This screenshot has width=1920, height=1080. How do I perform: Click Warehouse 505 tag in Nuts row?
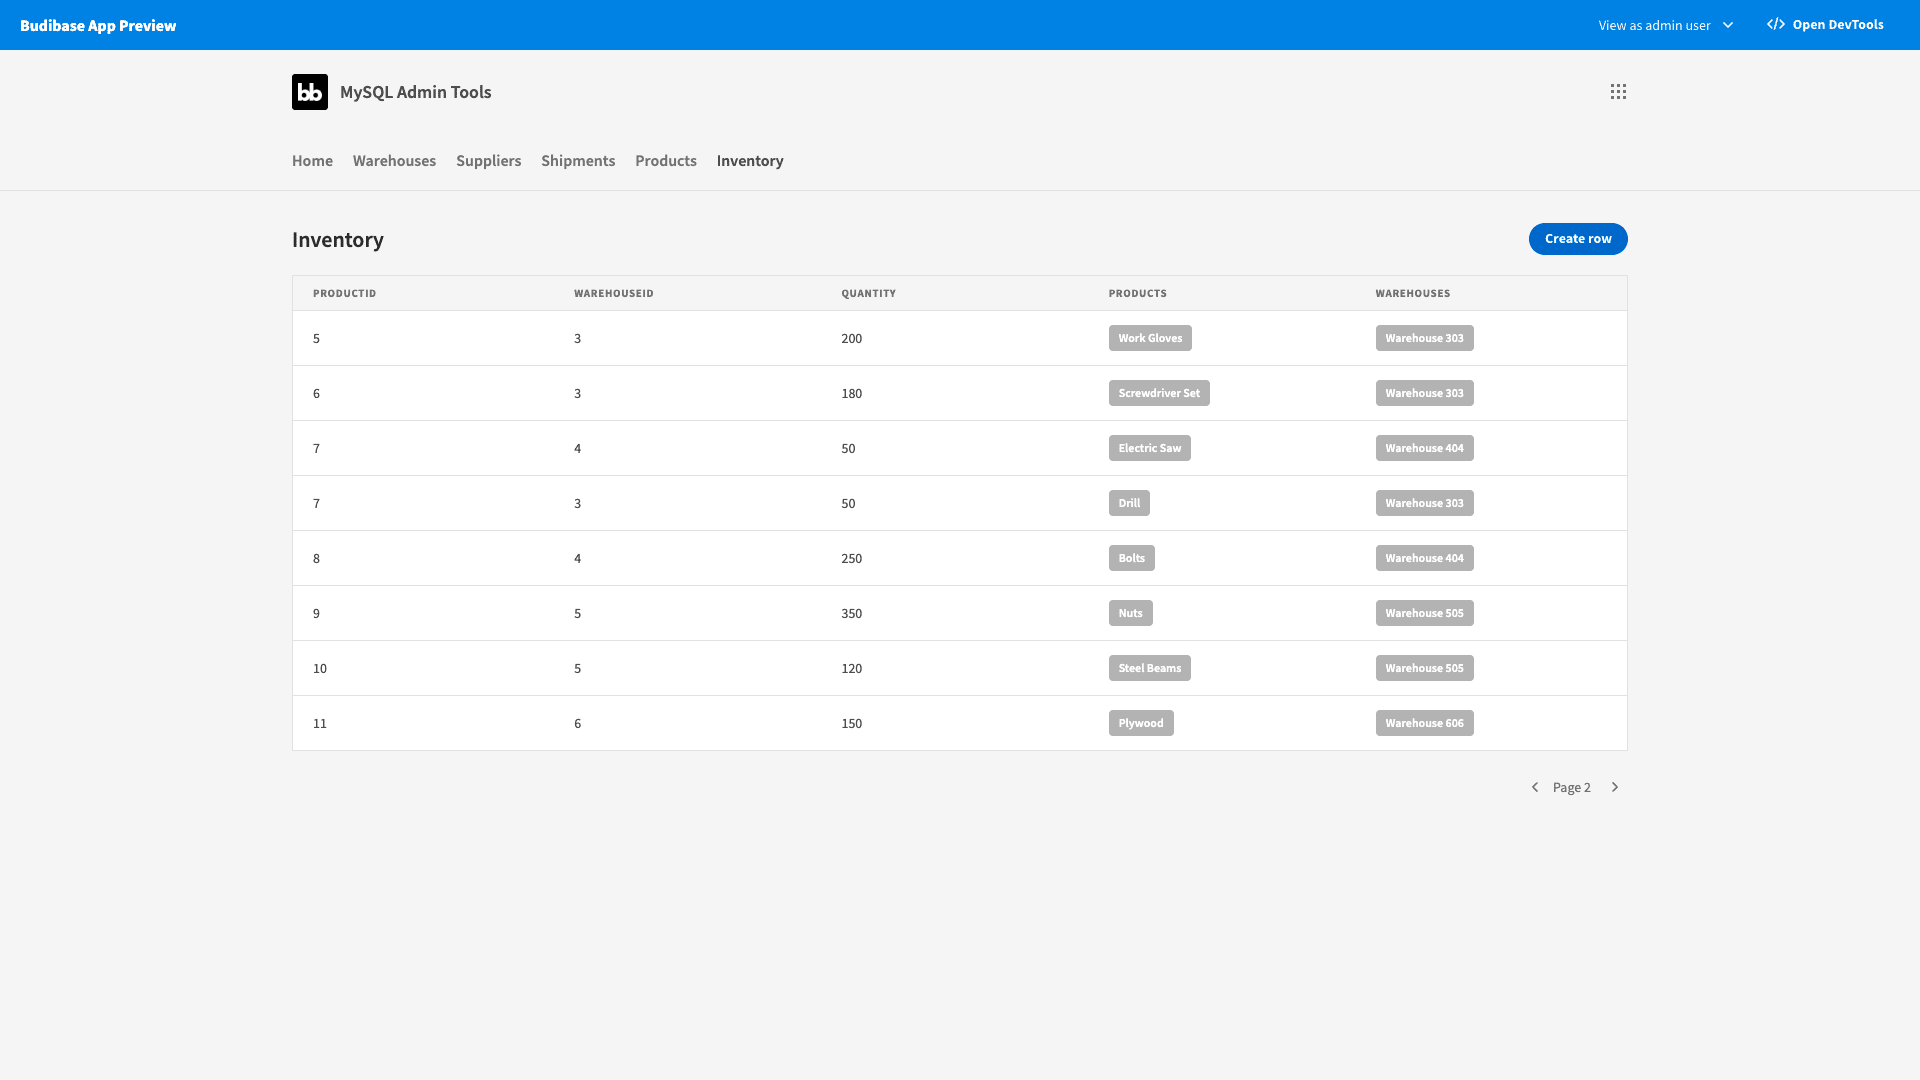1425,613
